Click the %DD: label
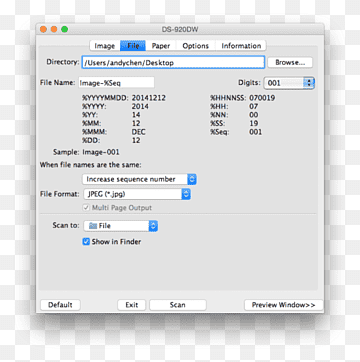Viewport: 360px width, 362px height. (x=92, y=140)
